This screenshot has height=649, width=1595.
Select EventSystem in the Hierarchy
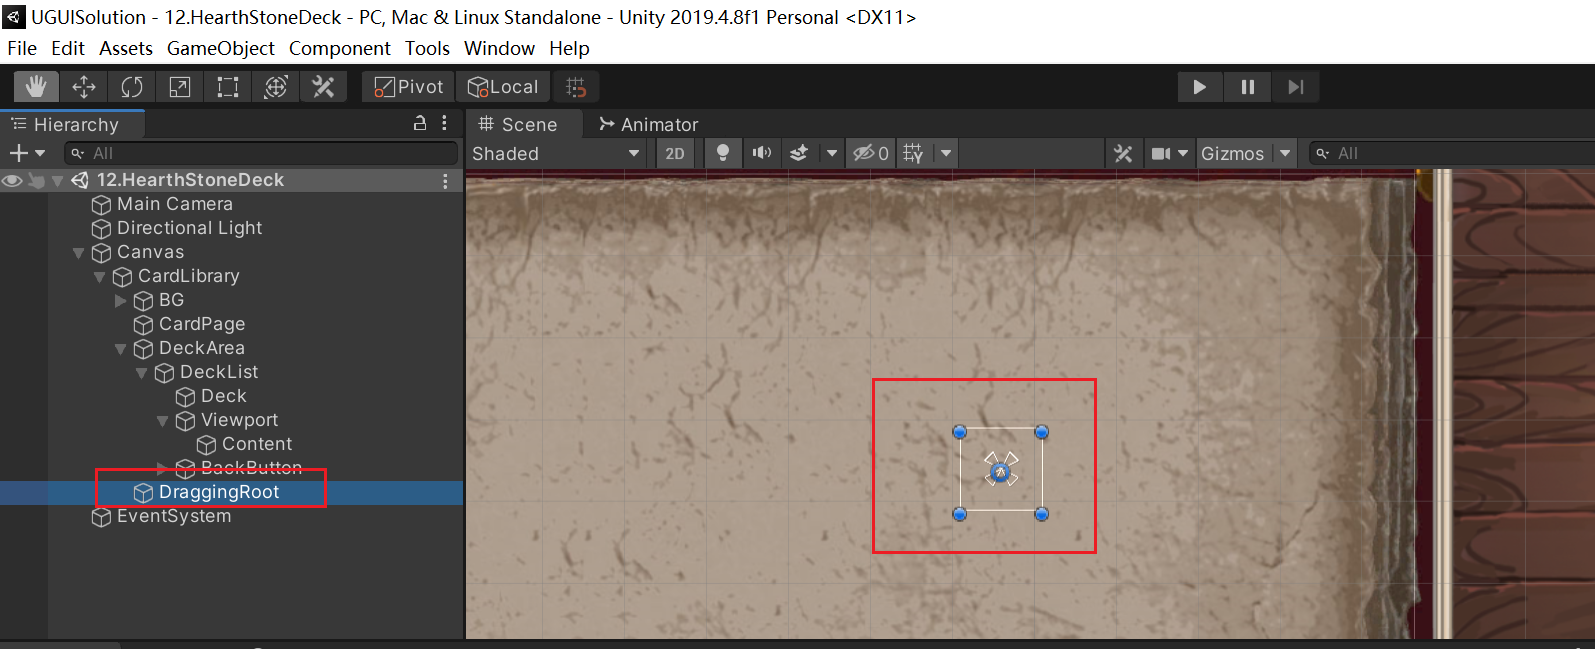point(173,516)
